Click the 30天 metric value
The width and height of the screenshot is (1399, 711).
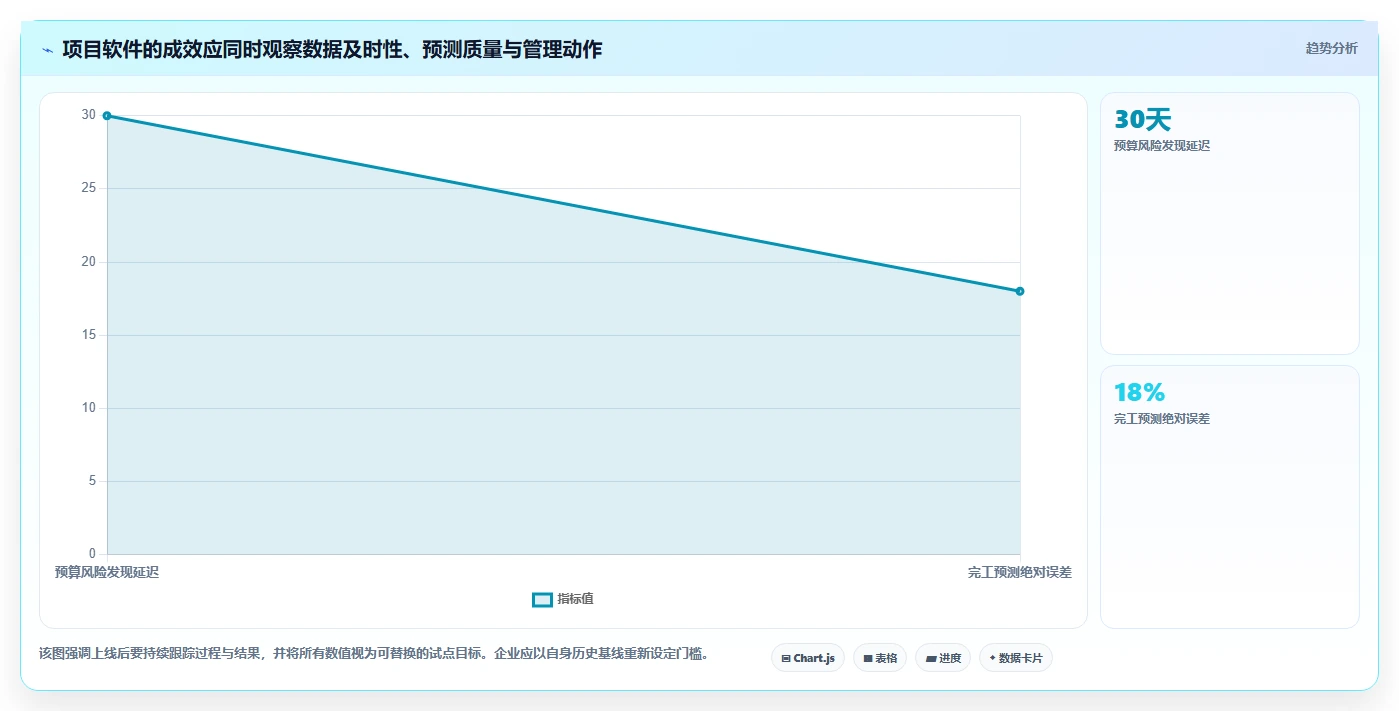tap(1142, 120)
